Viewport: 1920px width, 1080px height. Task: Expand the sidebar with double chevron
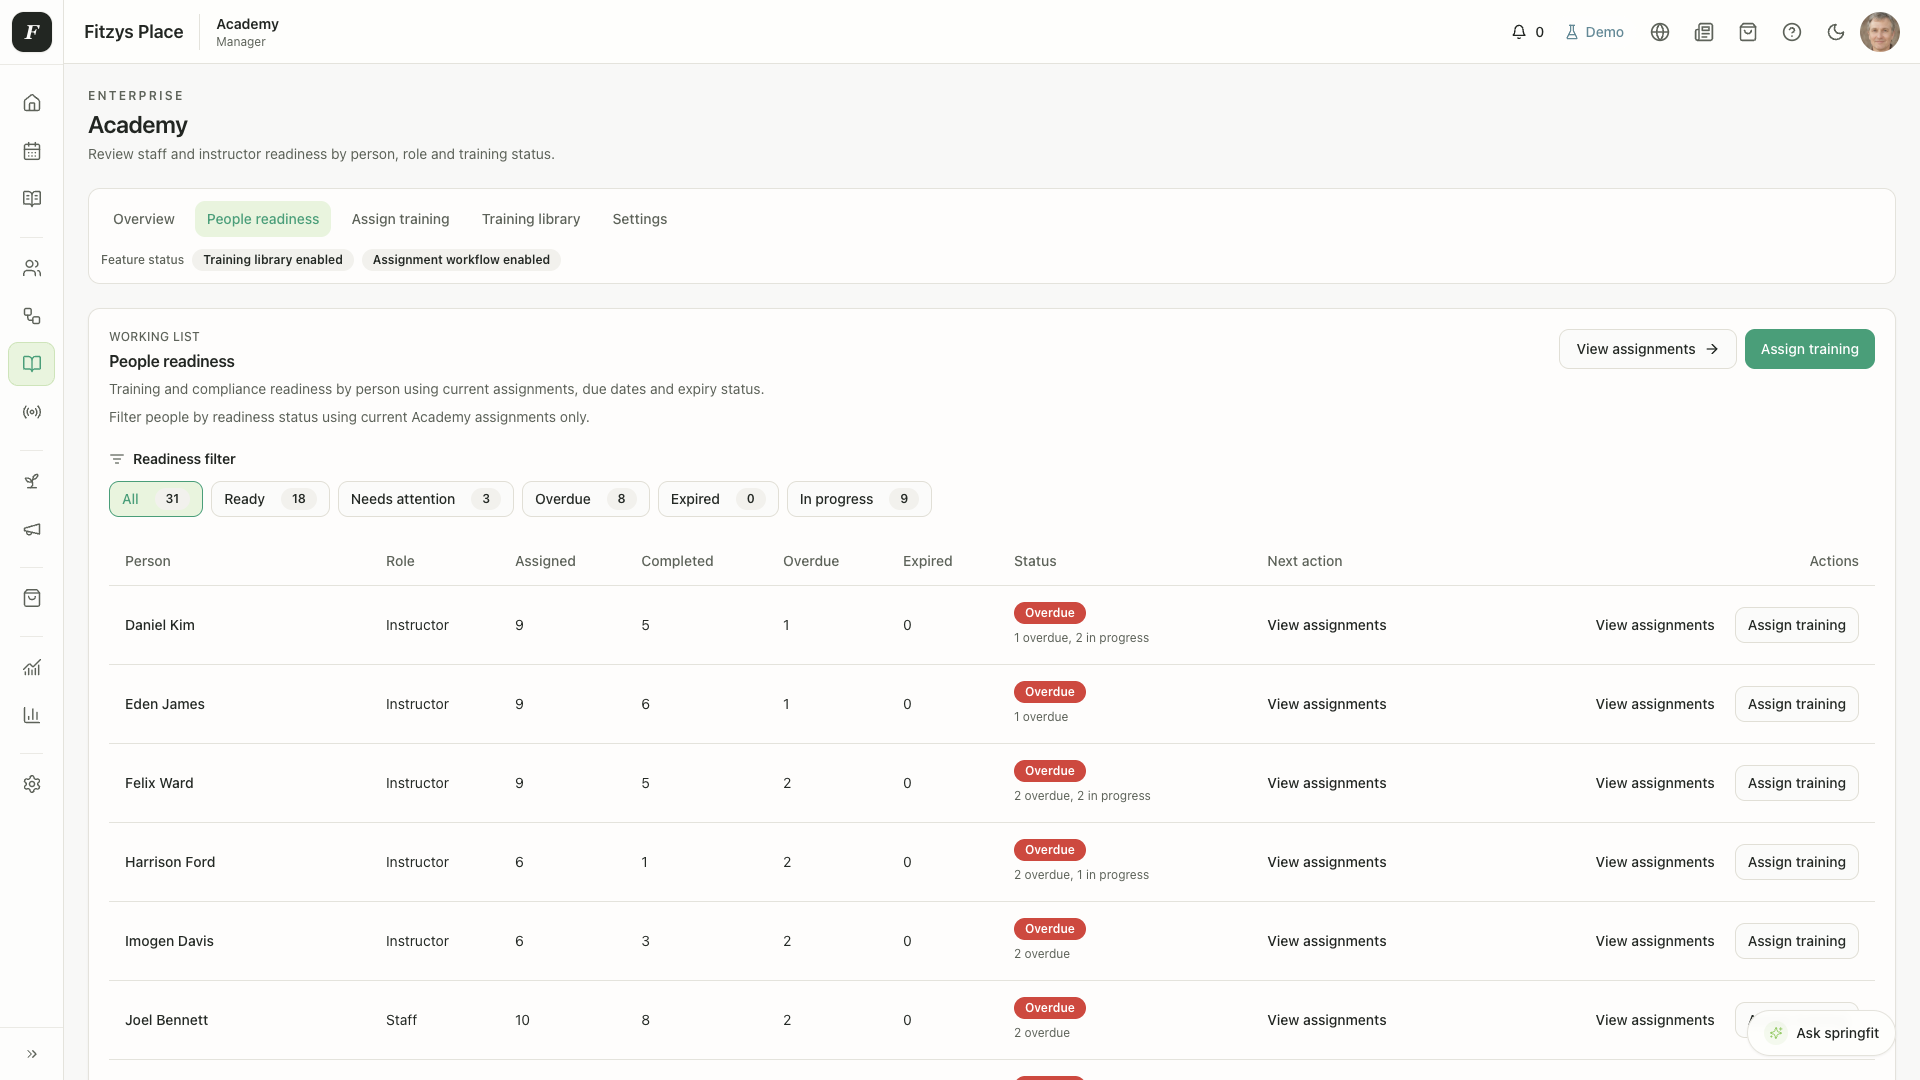[x=32, y=1054]
